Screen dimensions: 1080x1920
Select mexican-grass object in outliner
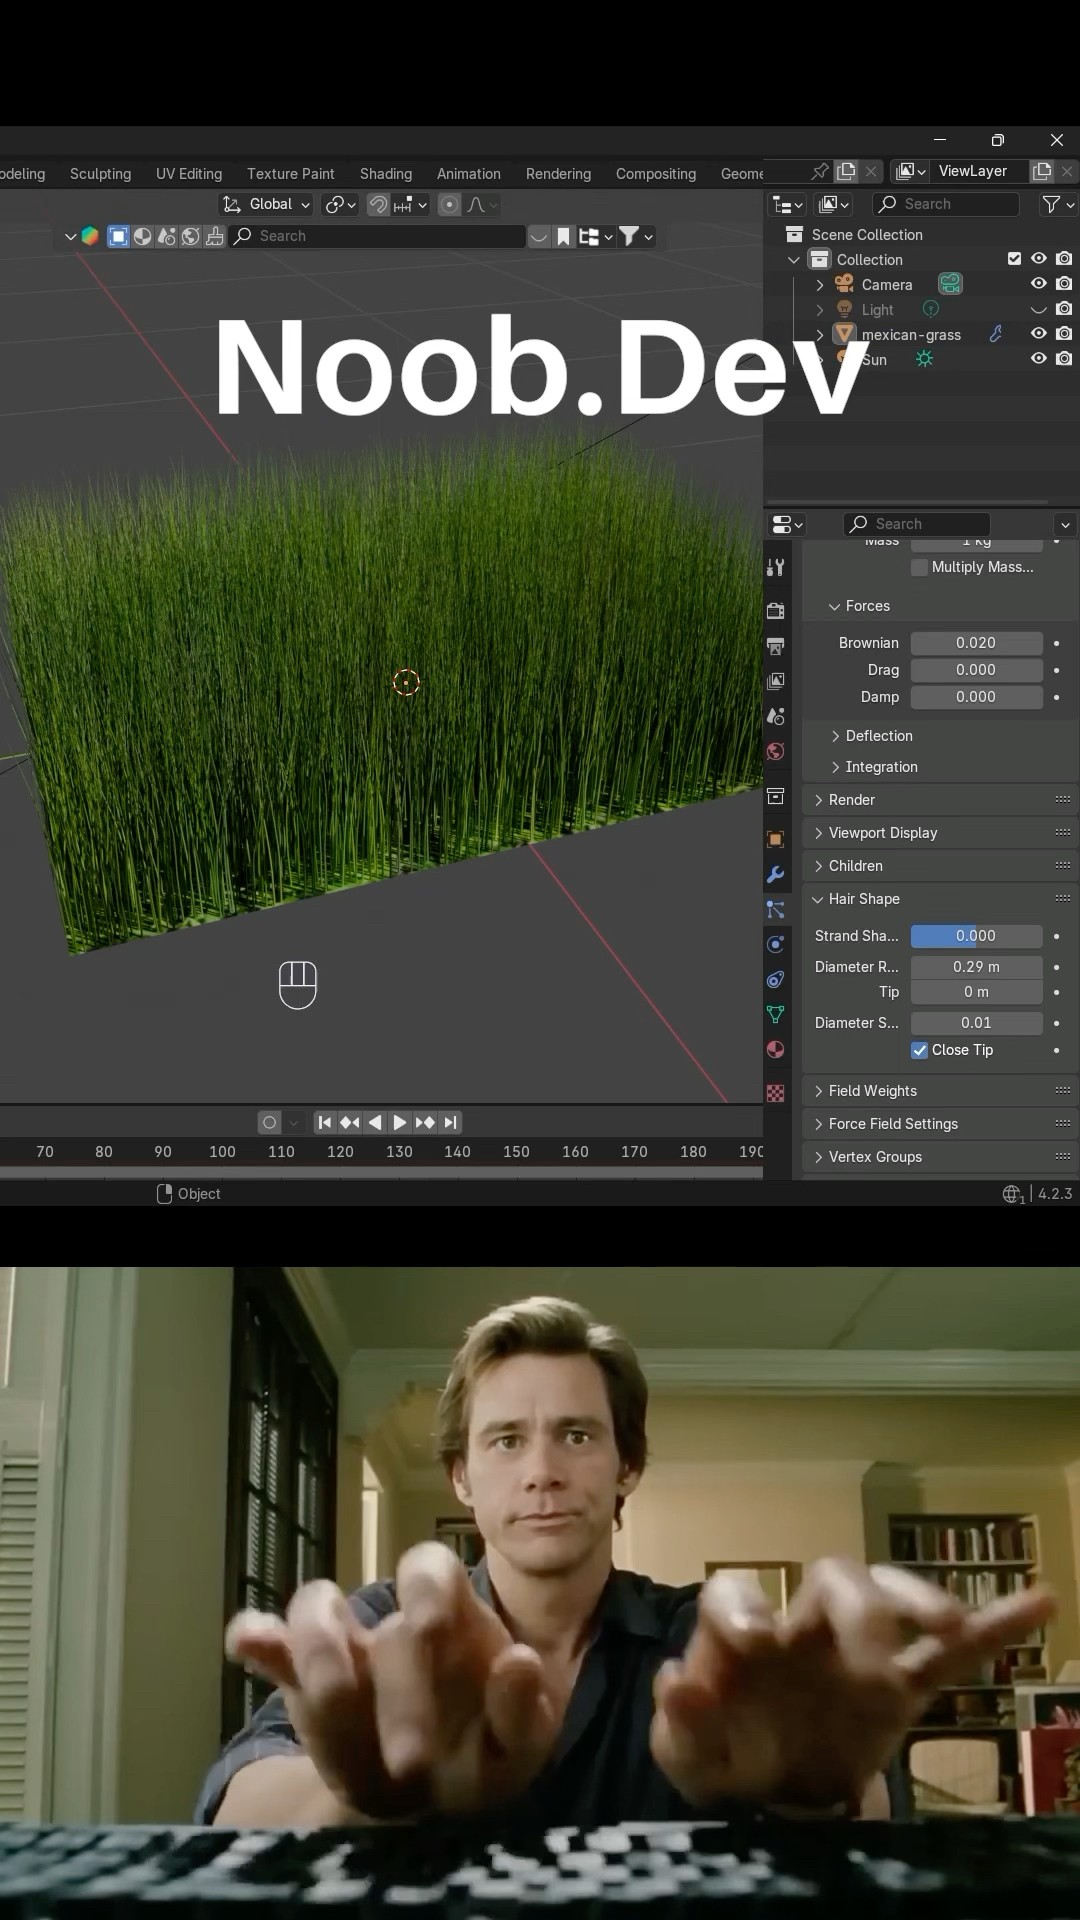pos(911,335)
